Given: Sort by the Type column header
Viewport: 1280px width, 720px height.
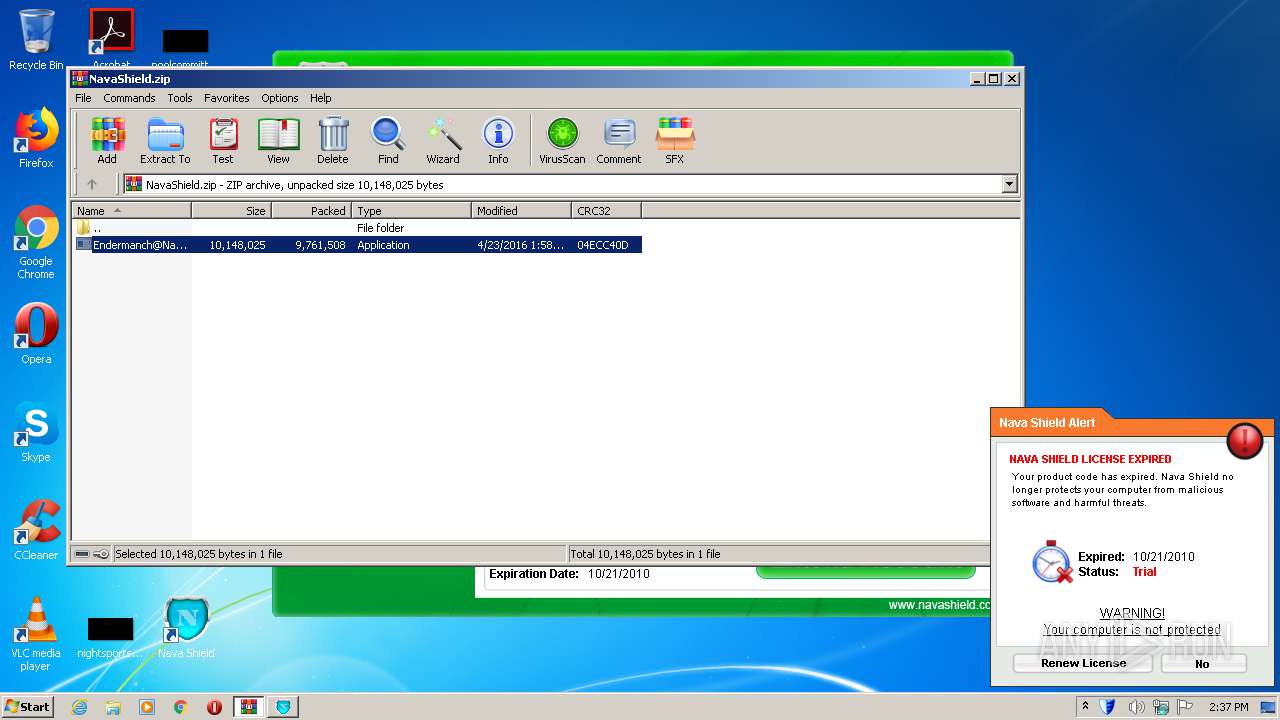Looking at the screenshot, I should point(412,210).
